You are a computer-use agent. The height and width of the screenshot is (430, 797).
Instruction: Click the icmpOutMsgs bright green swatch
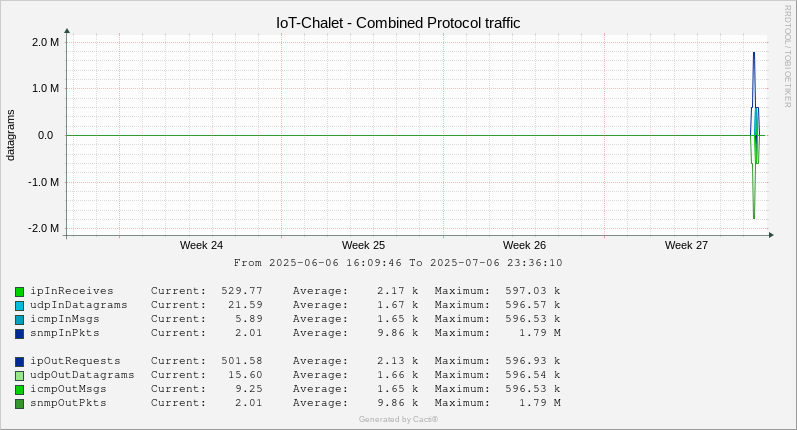coord(19,390)
